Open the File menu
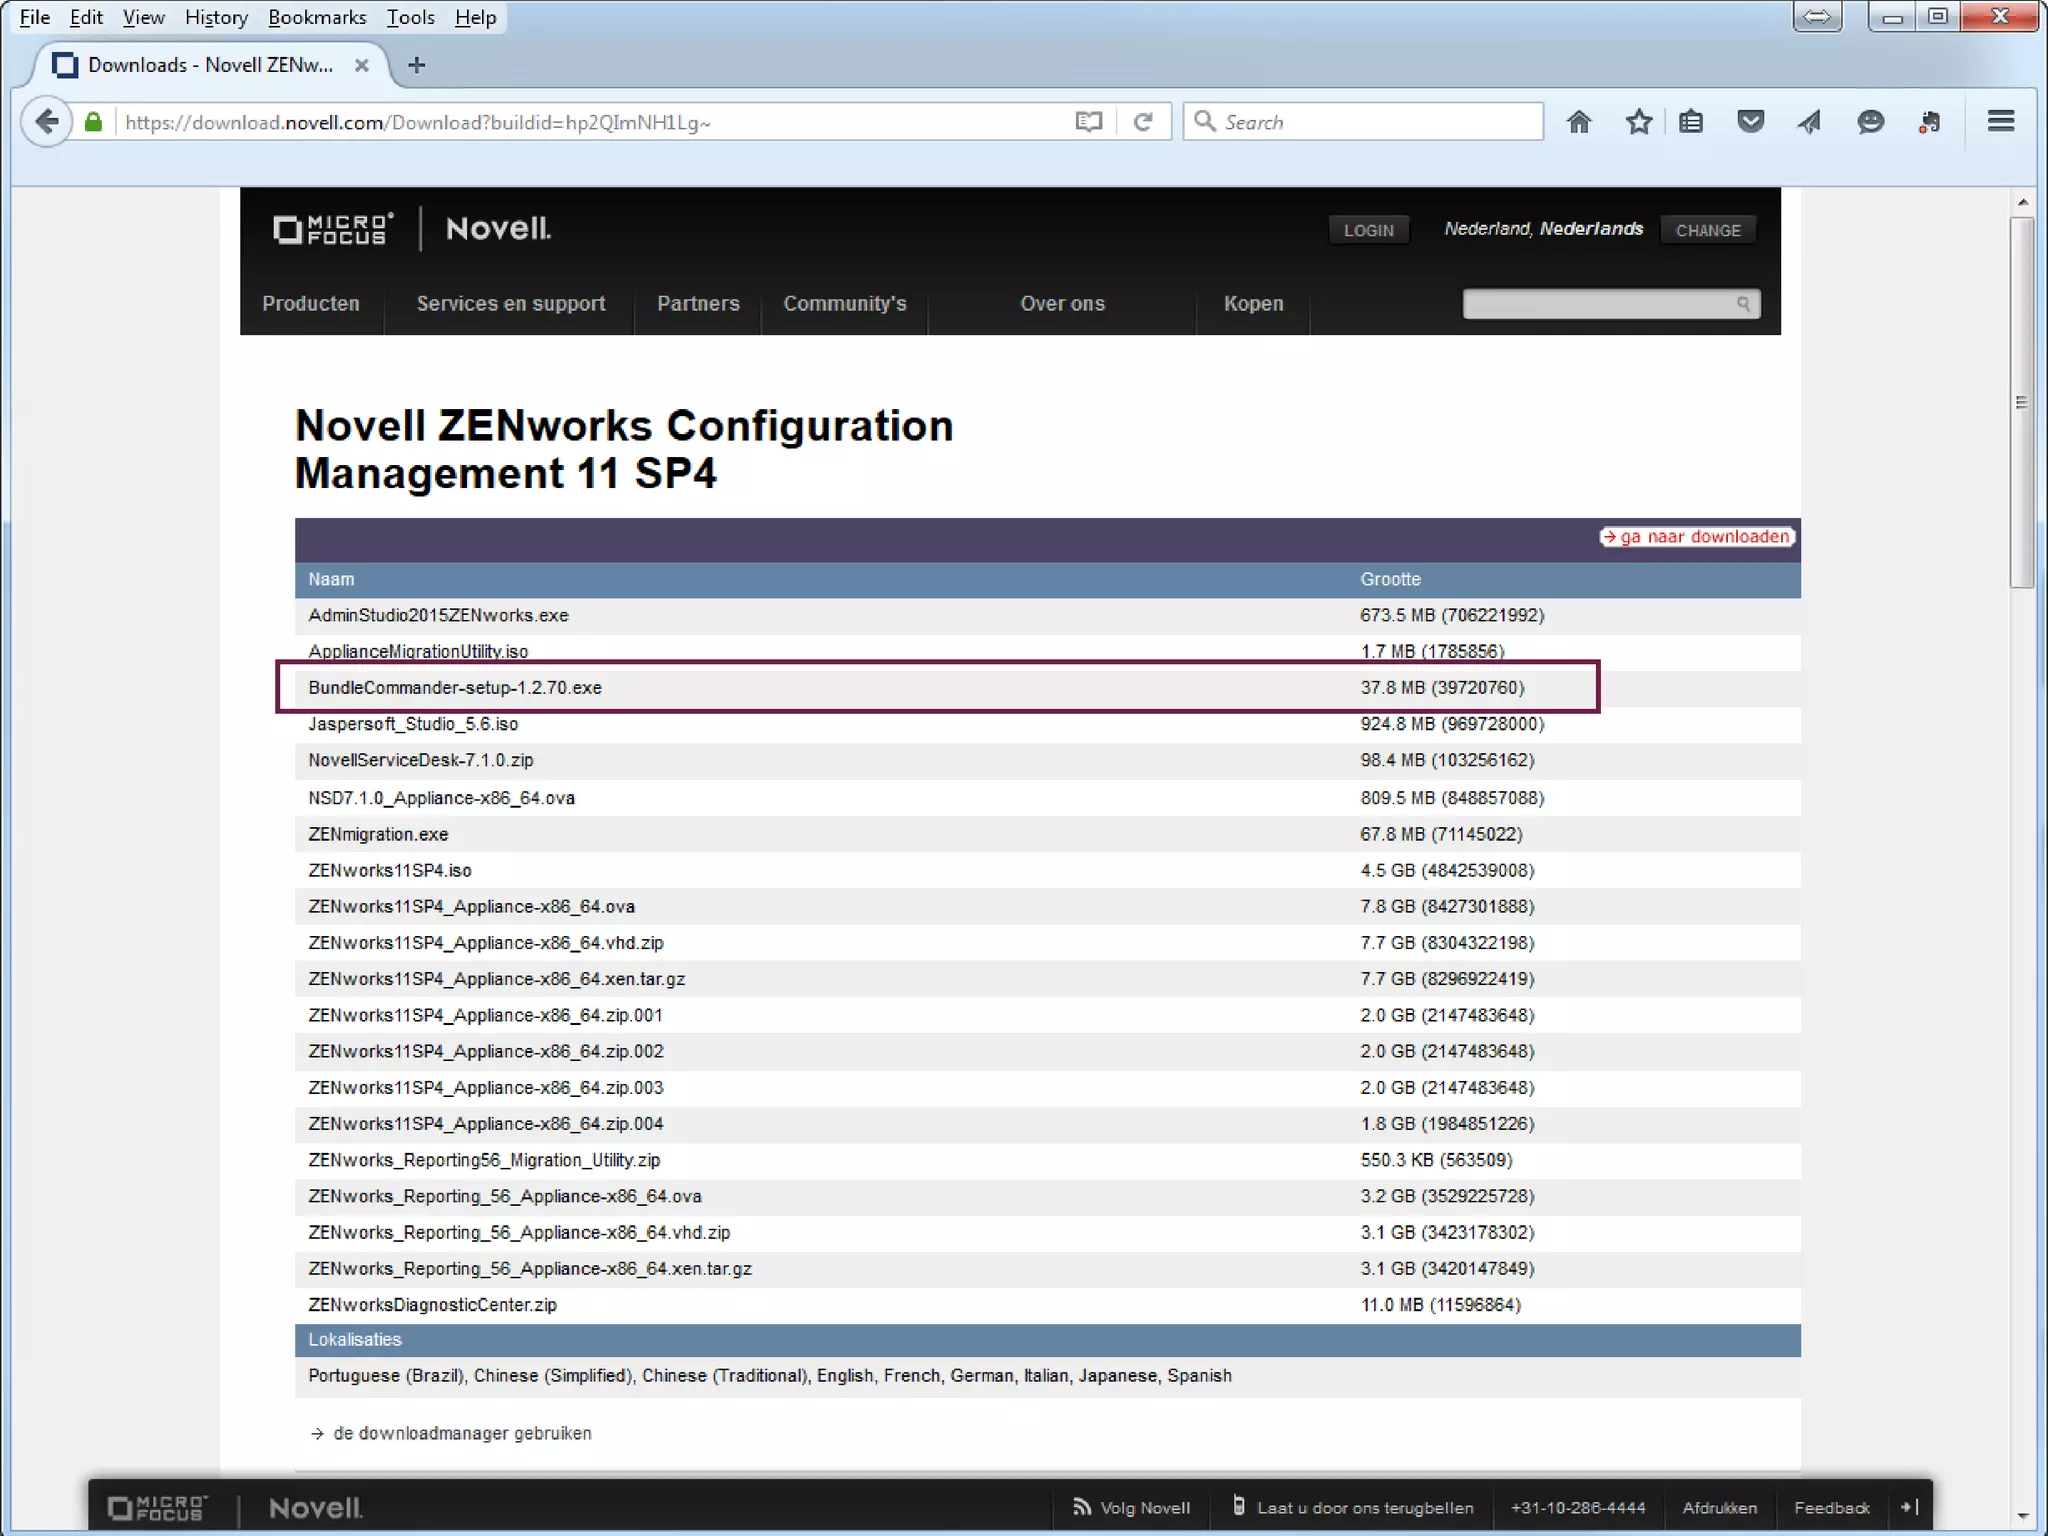 (35, 17)
